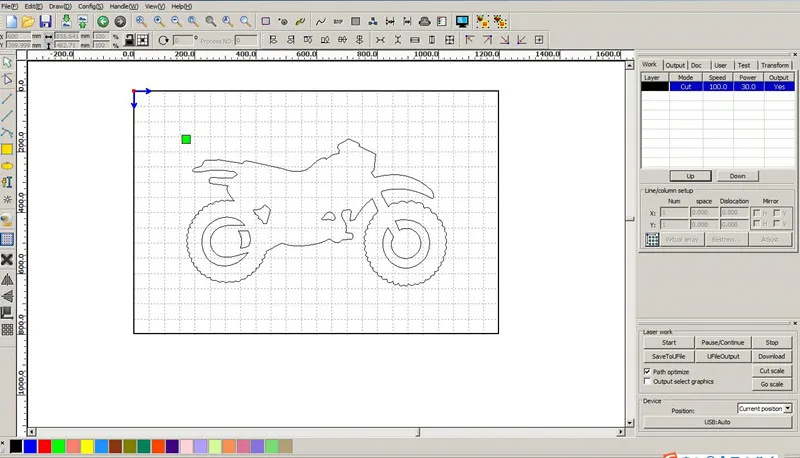Enable the Output select graphics checkbox

tap(647, 381)
